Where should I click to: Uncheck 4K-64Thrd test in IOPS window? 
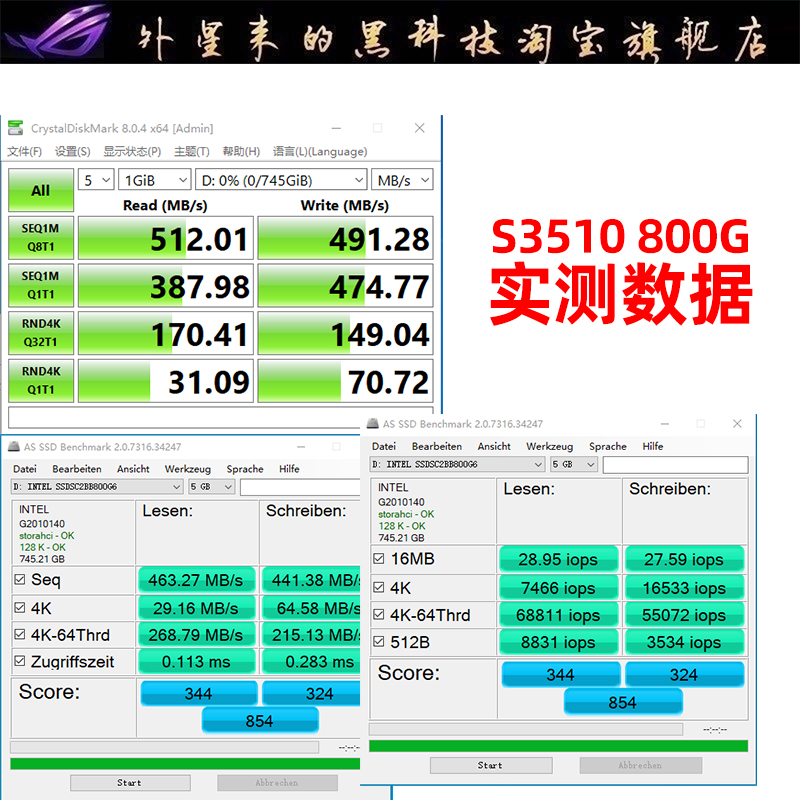(379, 614)
